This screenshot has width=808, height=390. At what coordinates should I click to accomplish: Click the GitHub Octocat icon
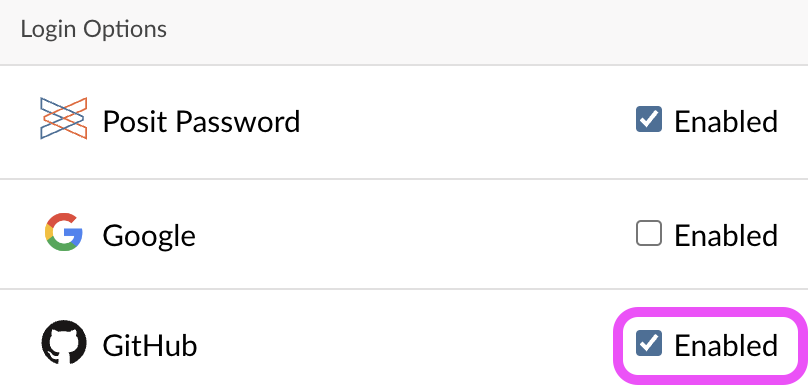pos(64,342)
